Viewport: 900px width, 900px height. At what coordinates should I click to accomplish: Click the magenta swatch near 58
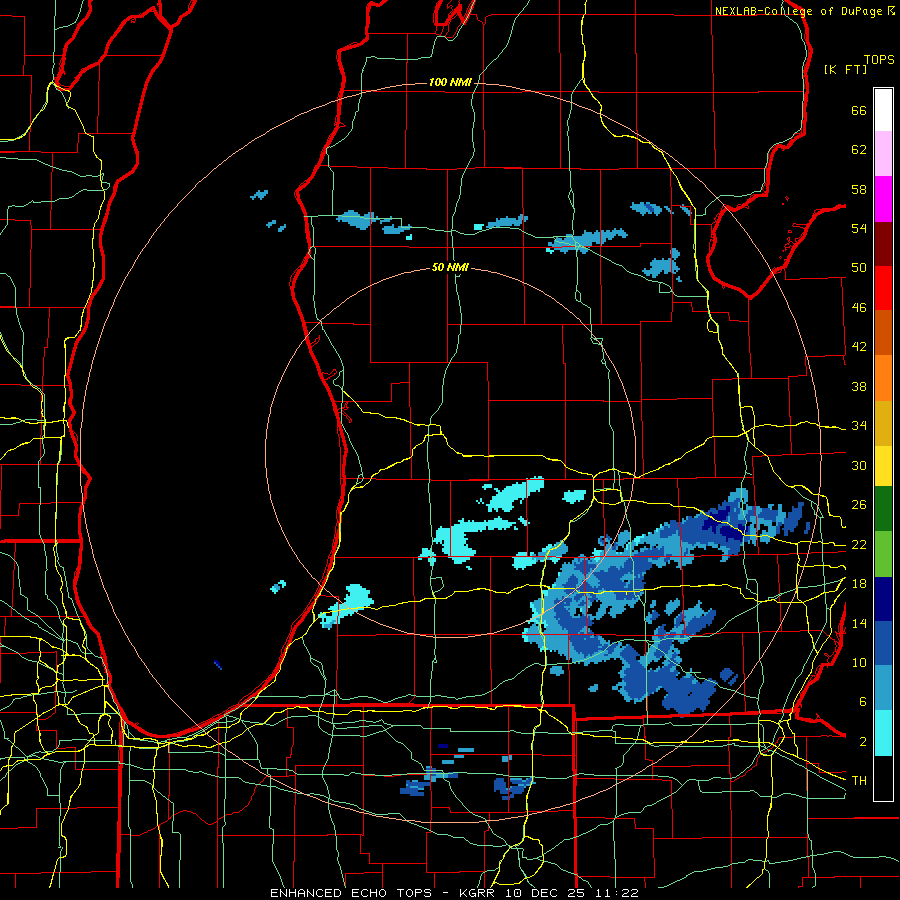pyautogui.click(x=883, y=199)
